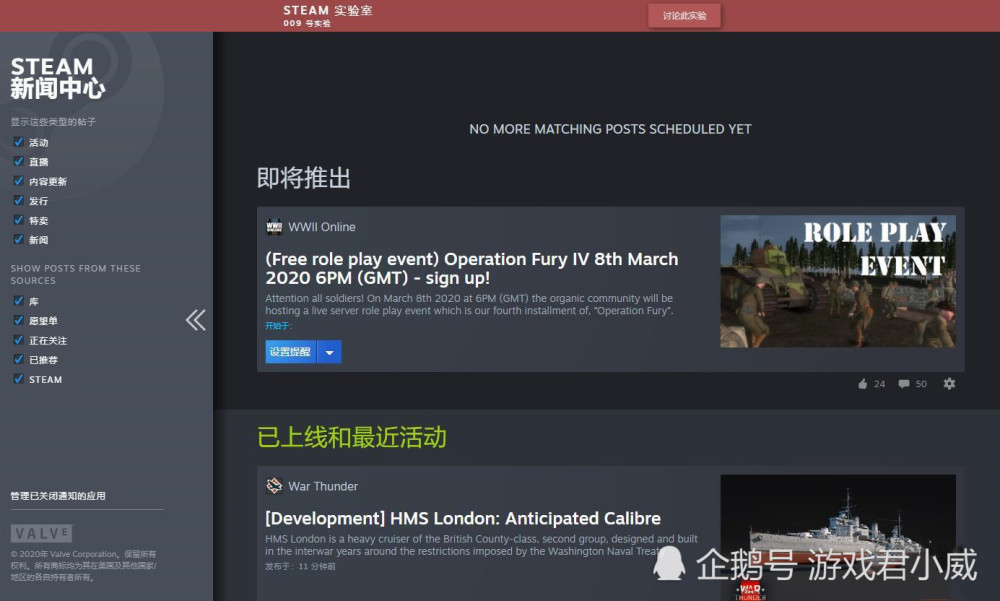Uncheck the STEAM source checkbox

[x=18, y=379]
